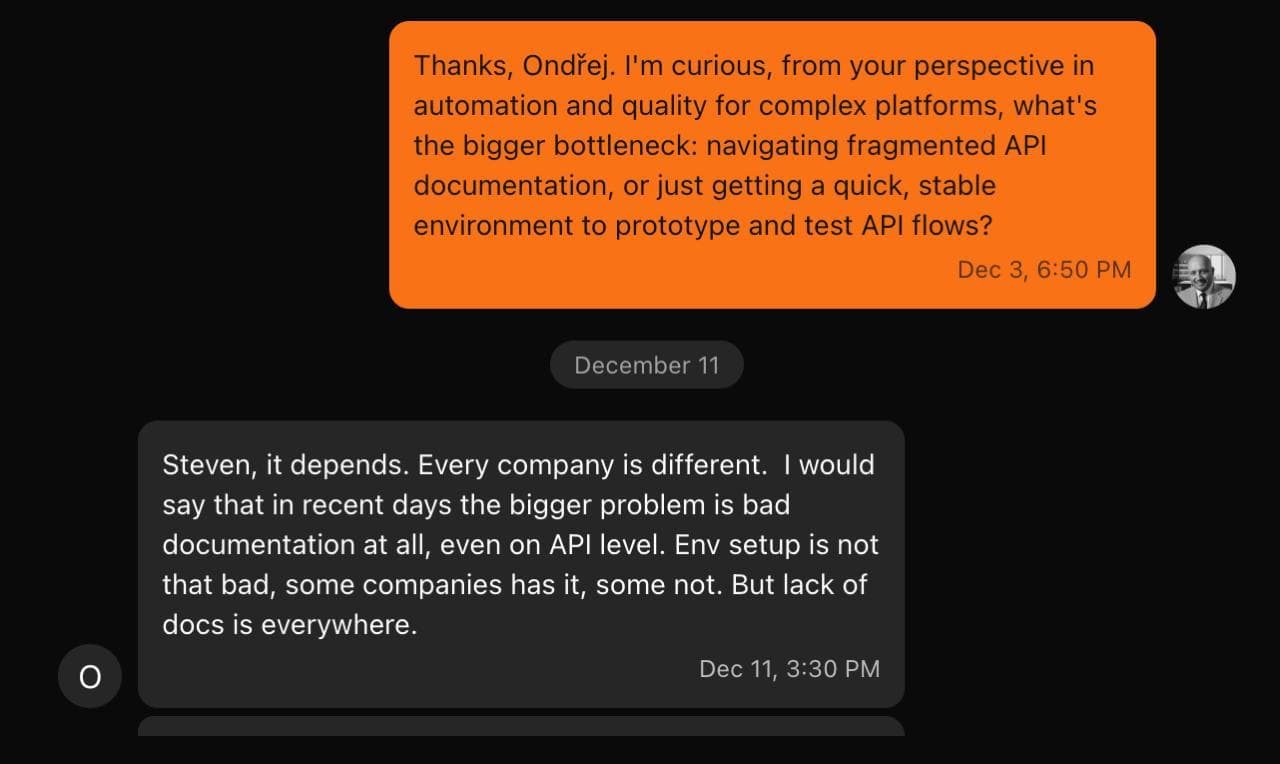Click the "O" contact avatar circle
The width and height of the screenshot is (1280, 764).
point(90,677)
